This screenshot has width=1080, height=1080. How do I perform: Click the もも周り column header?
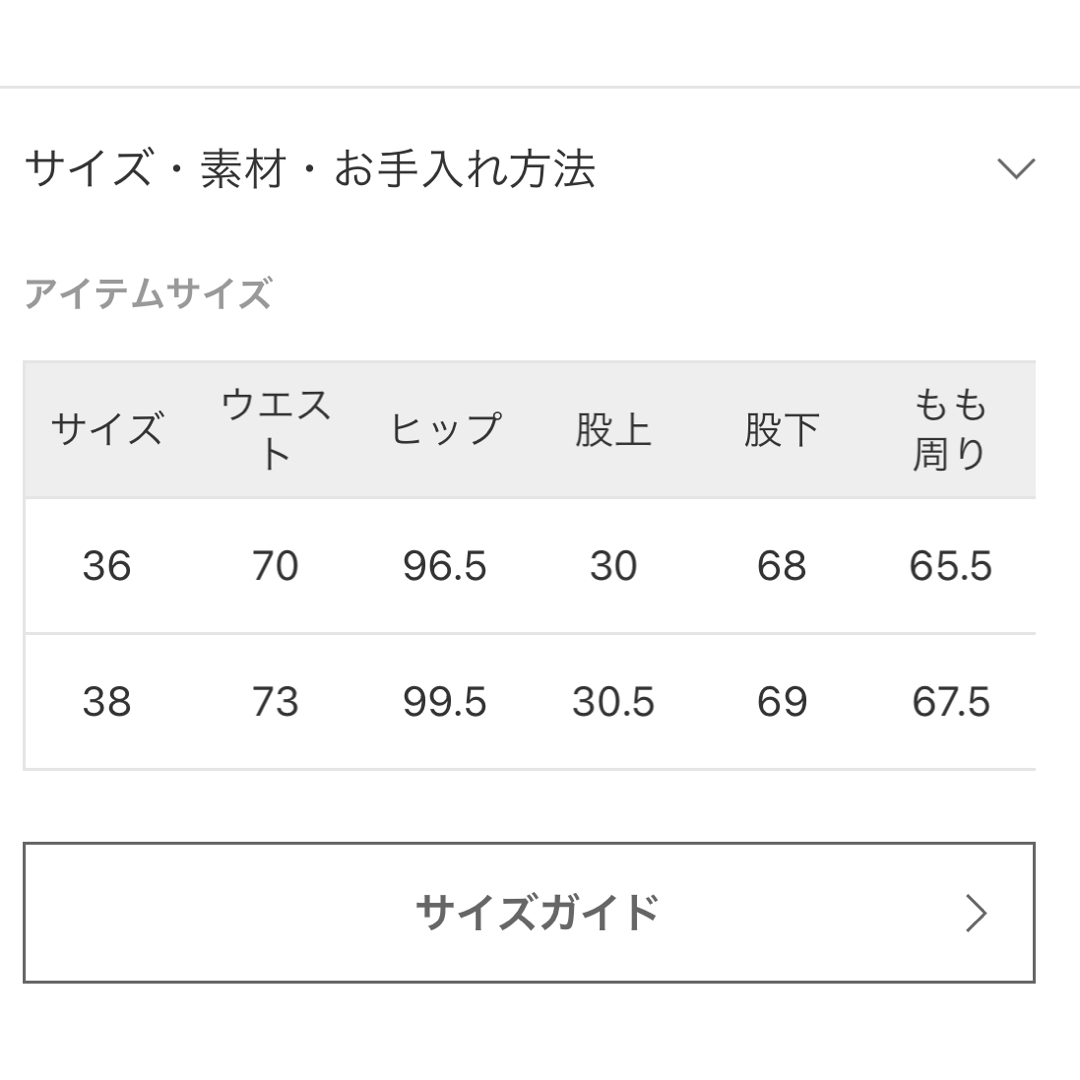(x=951, y=429)
